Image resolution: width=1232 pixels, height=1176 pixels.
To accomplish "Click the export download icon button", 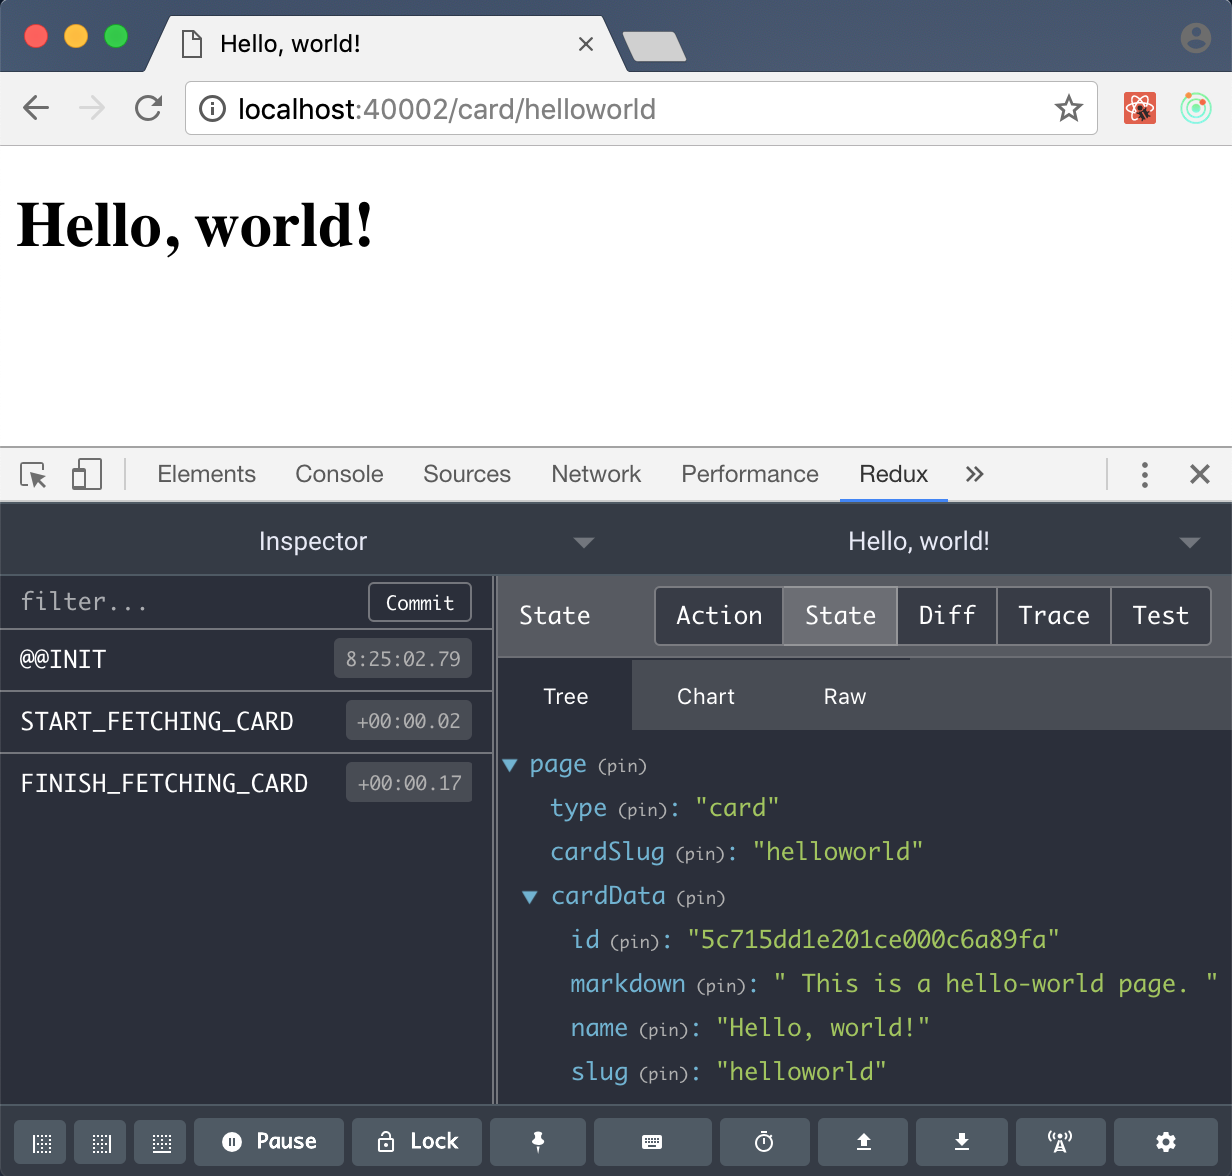I will click(962, 1142).
